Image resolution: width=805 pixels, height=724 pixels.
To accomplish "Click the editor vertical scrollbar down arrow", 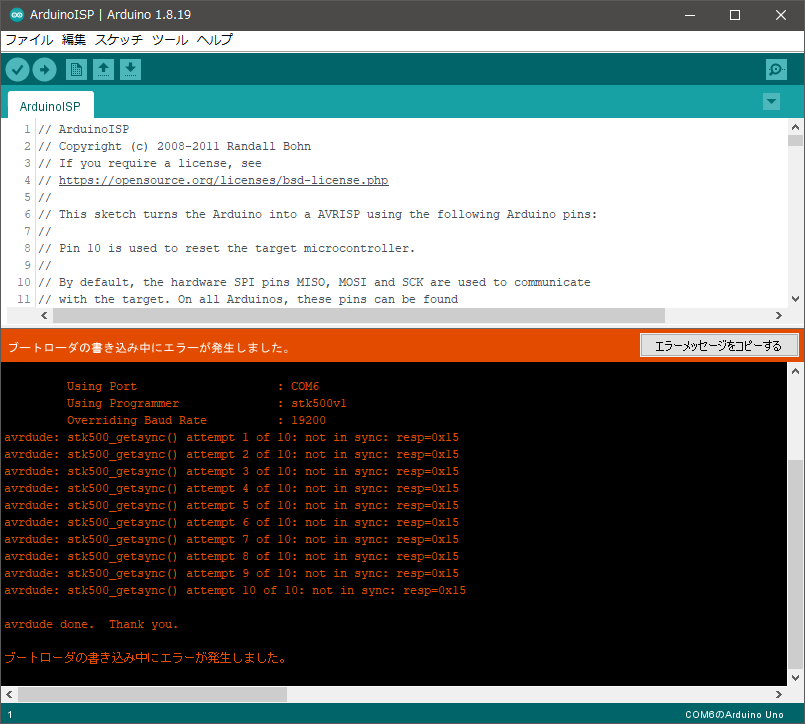I will (795, 298).
